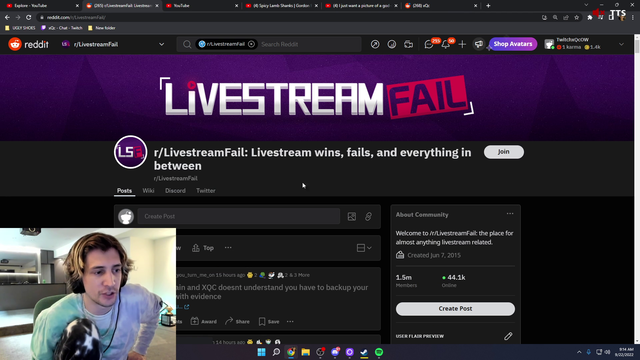Image resolution: width=640 pixels, height=360 pixels.
Task: Sort posts by Top
Action: coord(203,248)
